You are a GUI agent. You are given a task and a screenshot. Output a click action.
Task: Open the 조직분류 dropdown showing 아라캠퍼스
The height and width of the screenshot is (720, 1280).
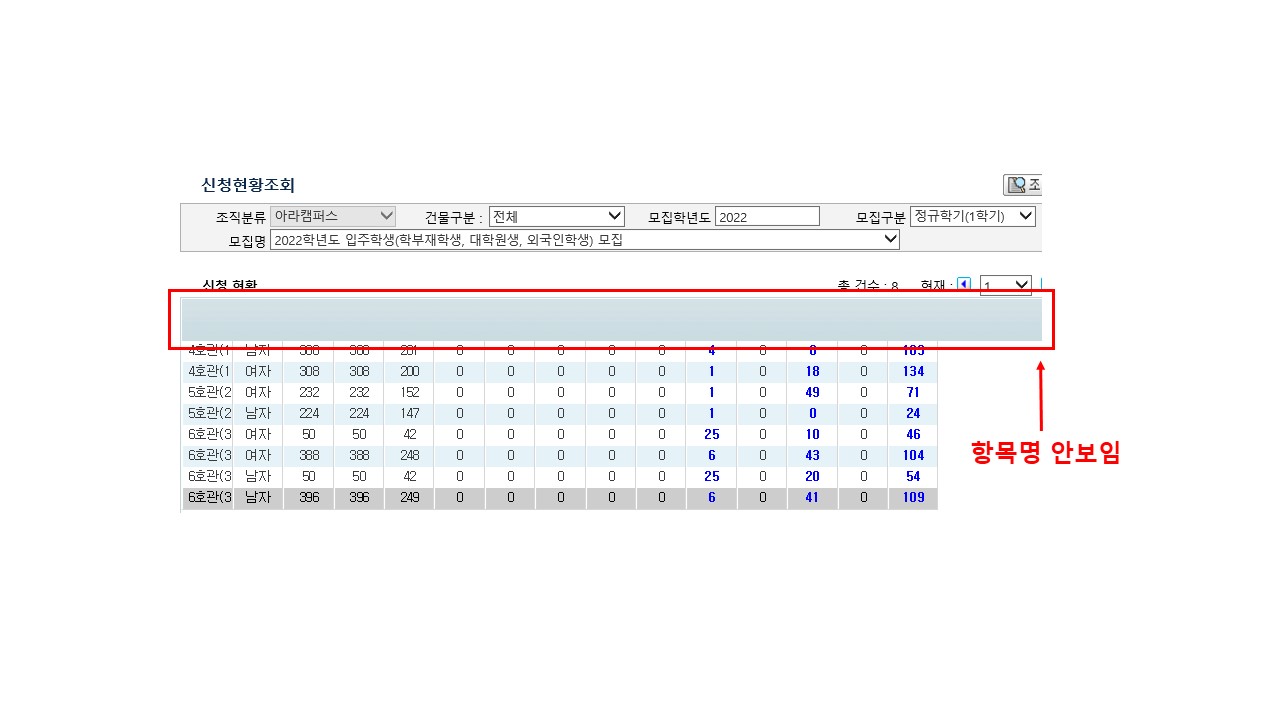[x=334, y=216]
